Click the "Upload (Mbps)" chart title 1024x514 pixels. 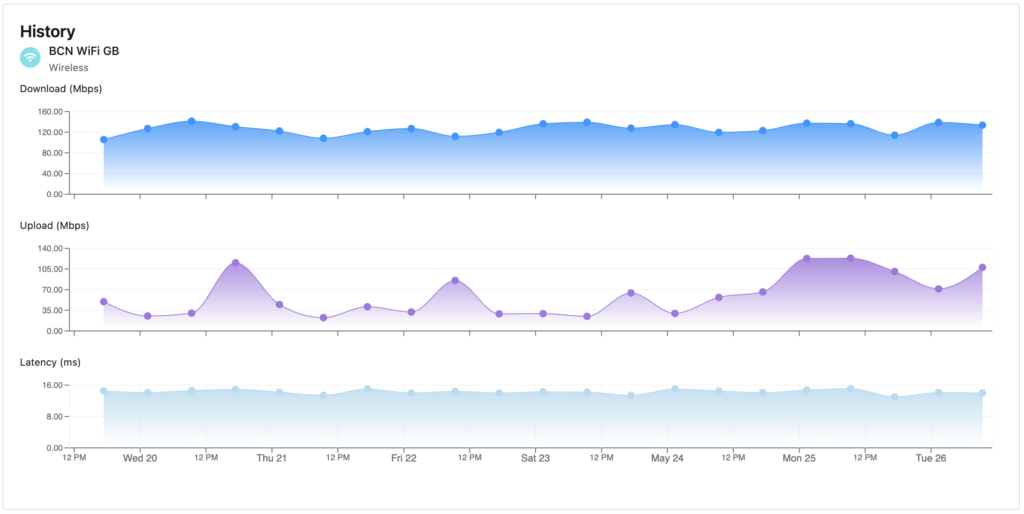click(54, 226)
